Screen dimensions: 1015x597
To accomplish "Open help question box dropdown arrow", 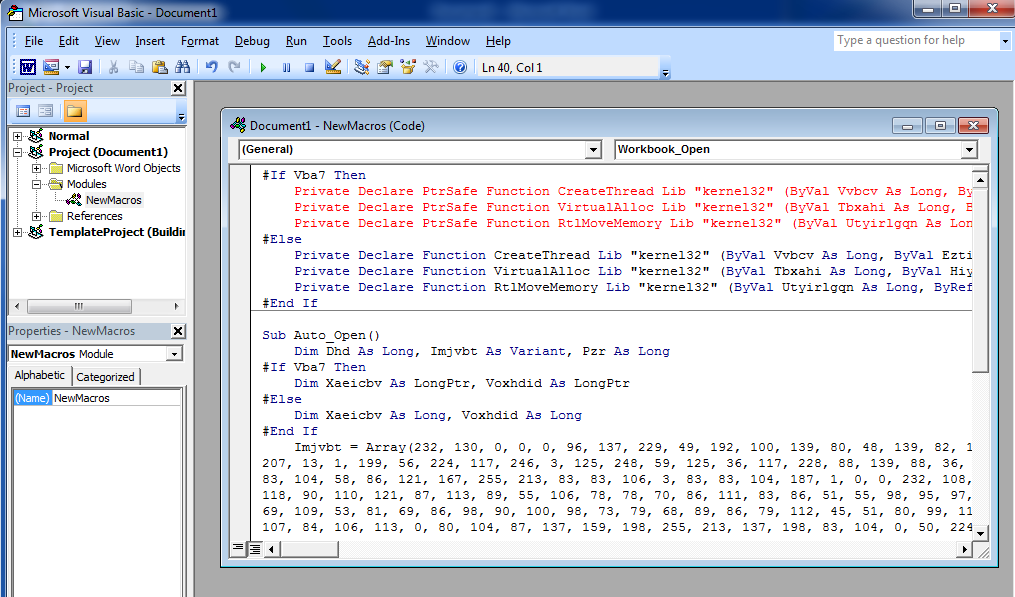I will coord(1005,41).
